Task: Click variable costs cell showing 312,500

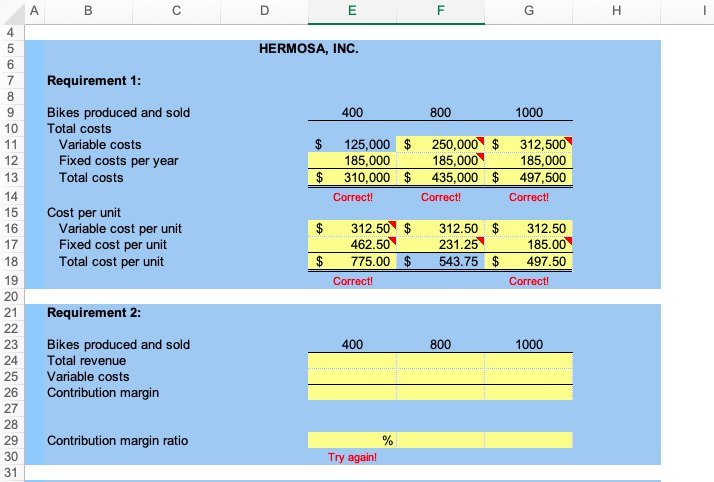Action: 529,145
